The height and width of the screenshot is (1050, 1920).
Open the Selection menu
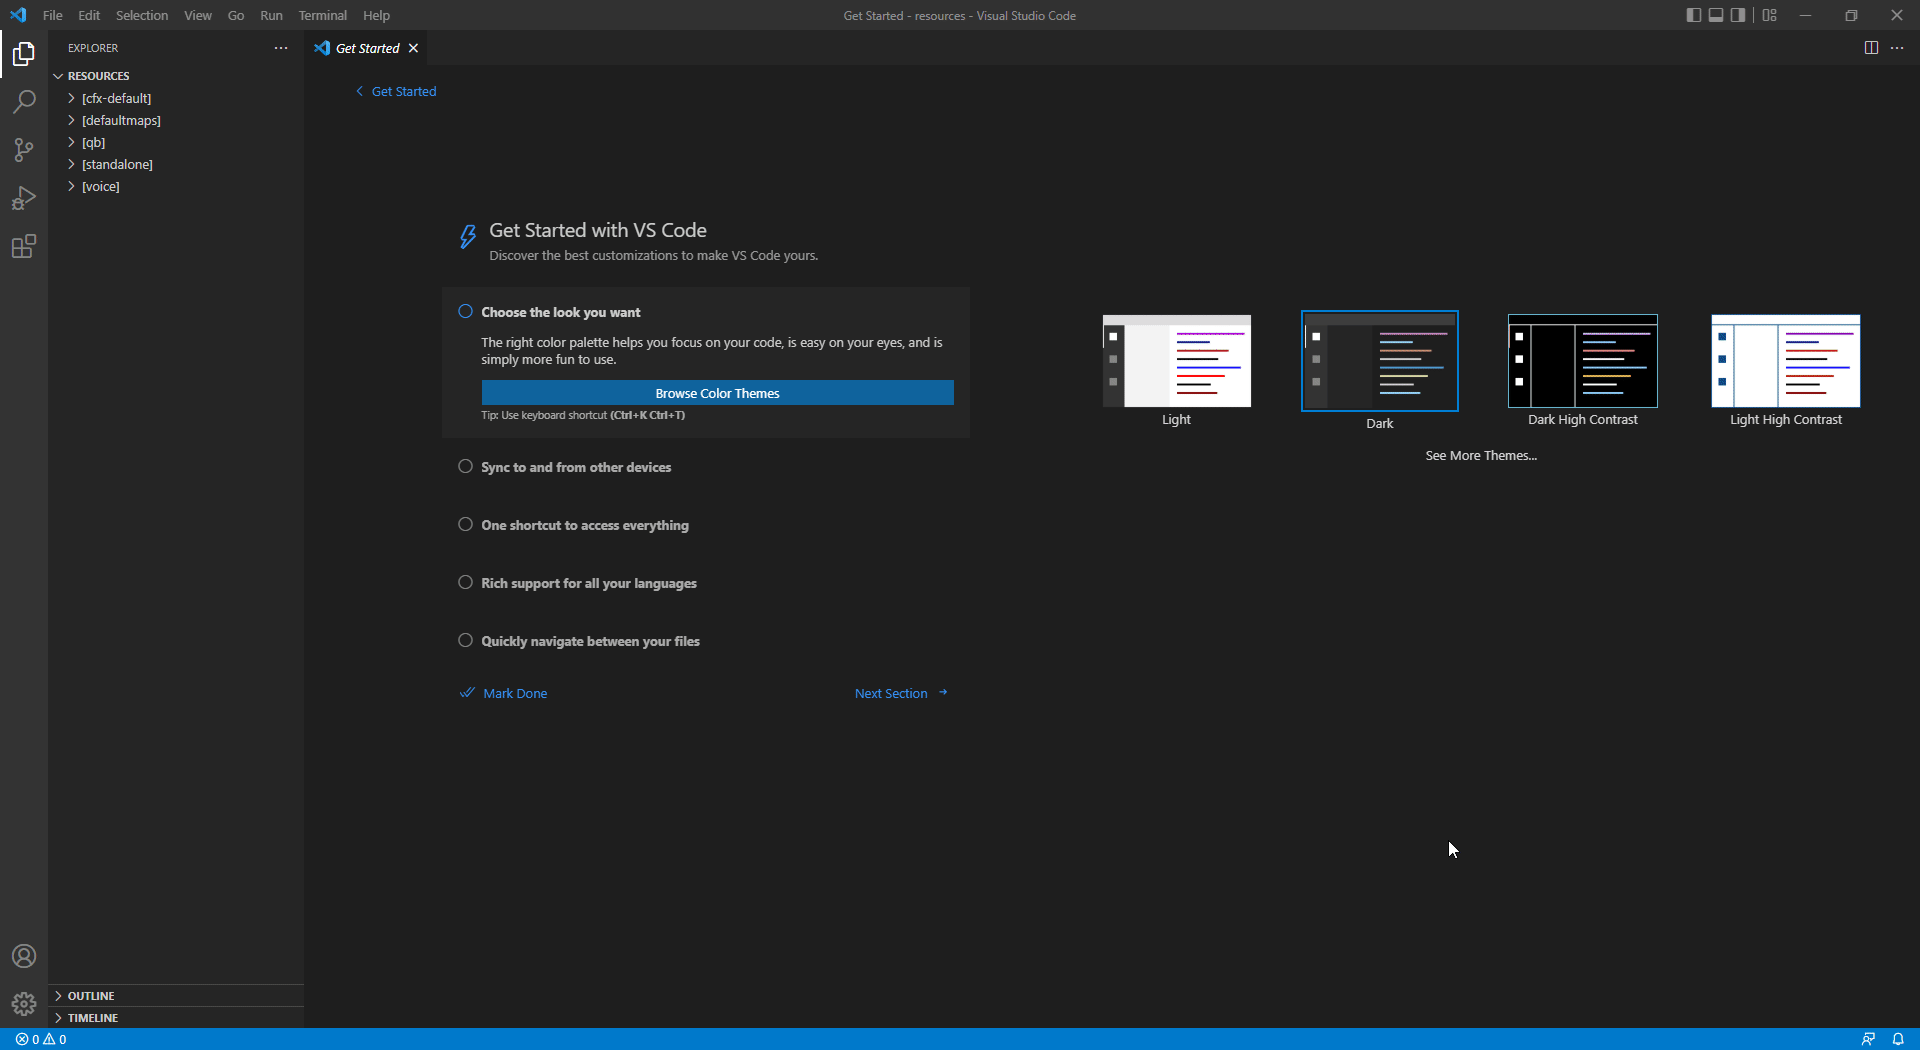pos(141,15)
